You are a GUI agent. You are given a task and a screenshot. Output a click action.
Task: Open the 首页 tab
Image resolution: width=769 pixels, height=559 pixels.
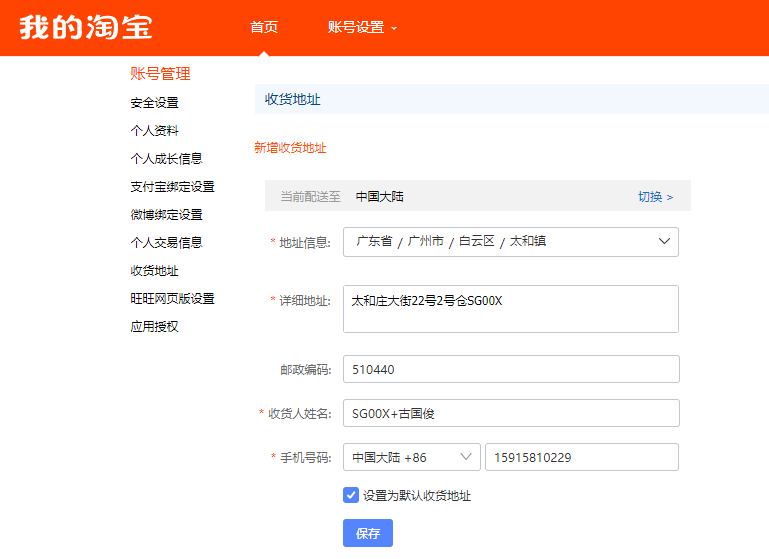pyautogui.click(x=264, y=27)
